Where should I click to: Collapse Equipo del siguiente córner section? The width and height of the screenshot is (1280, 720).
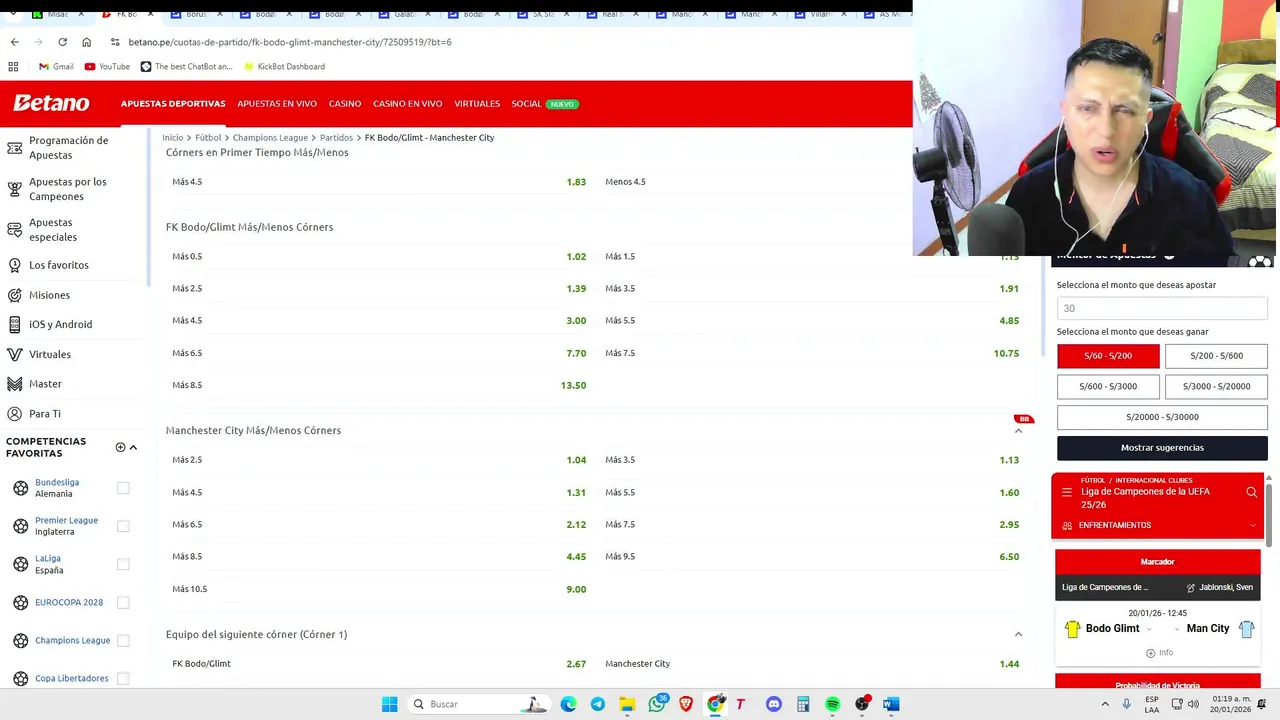pyautogui.click(x=1018, y=634)
